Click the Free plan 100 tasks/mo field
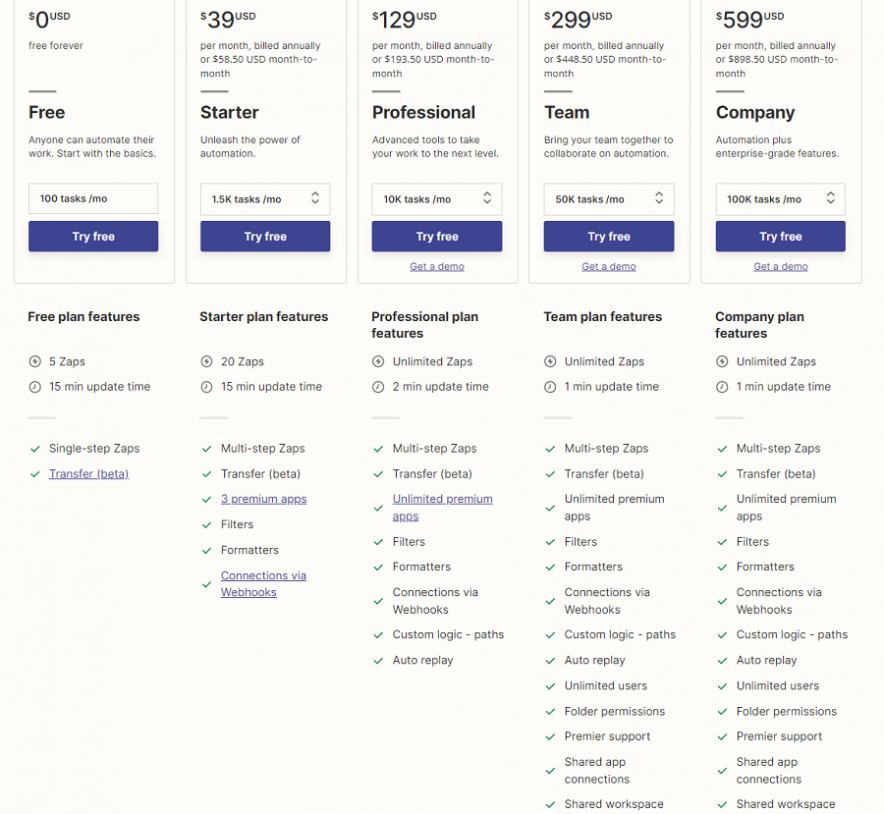Screen dimensions: 884x814 (x=93, y=199)
